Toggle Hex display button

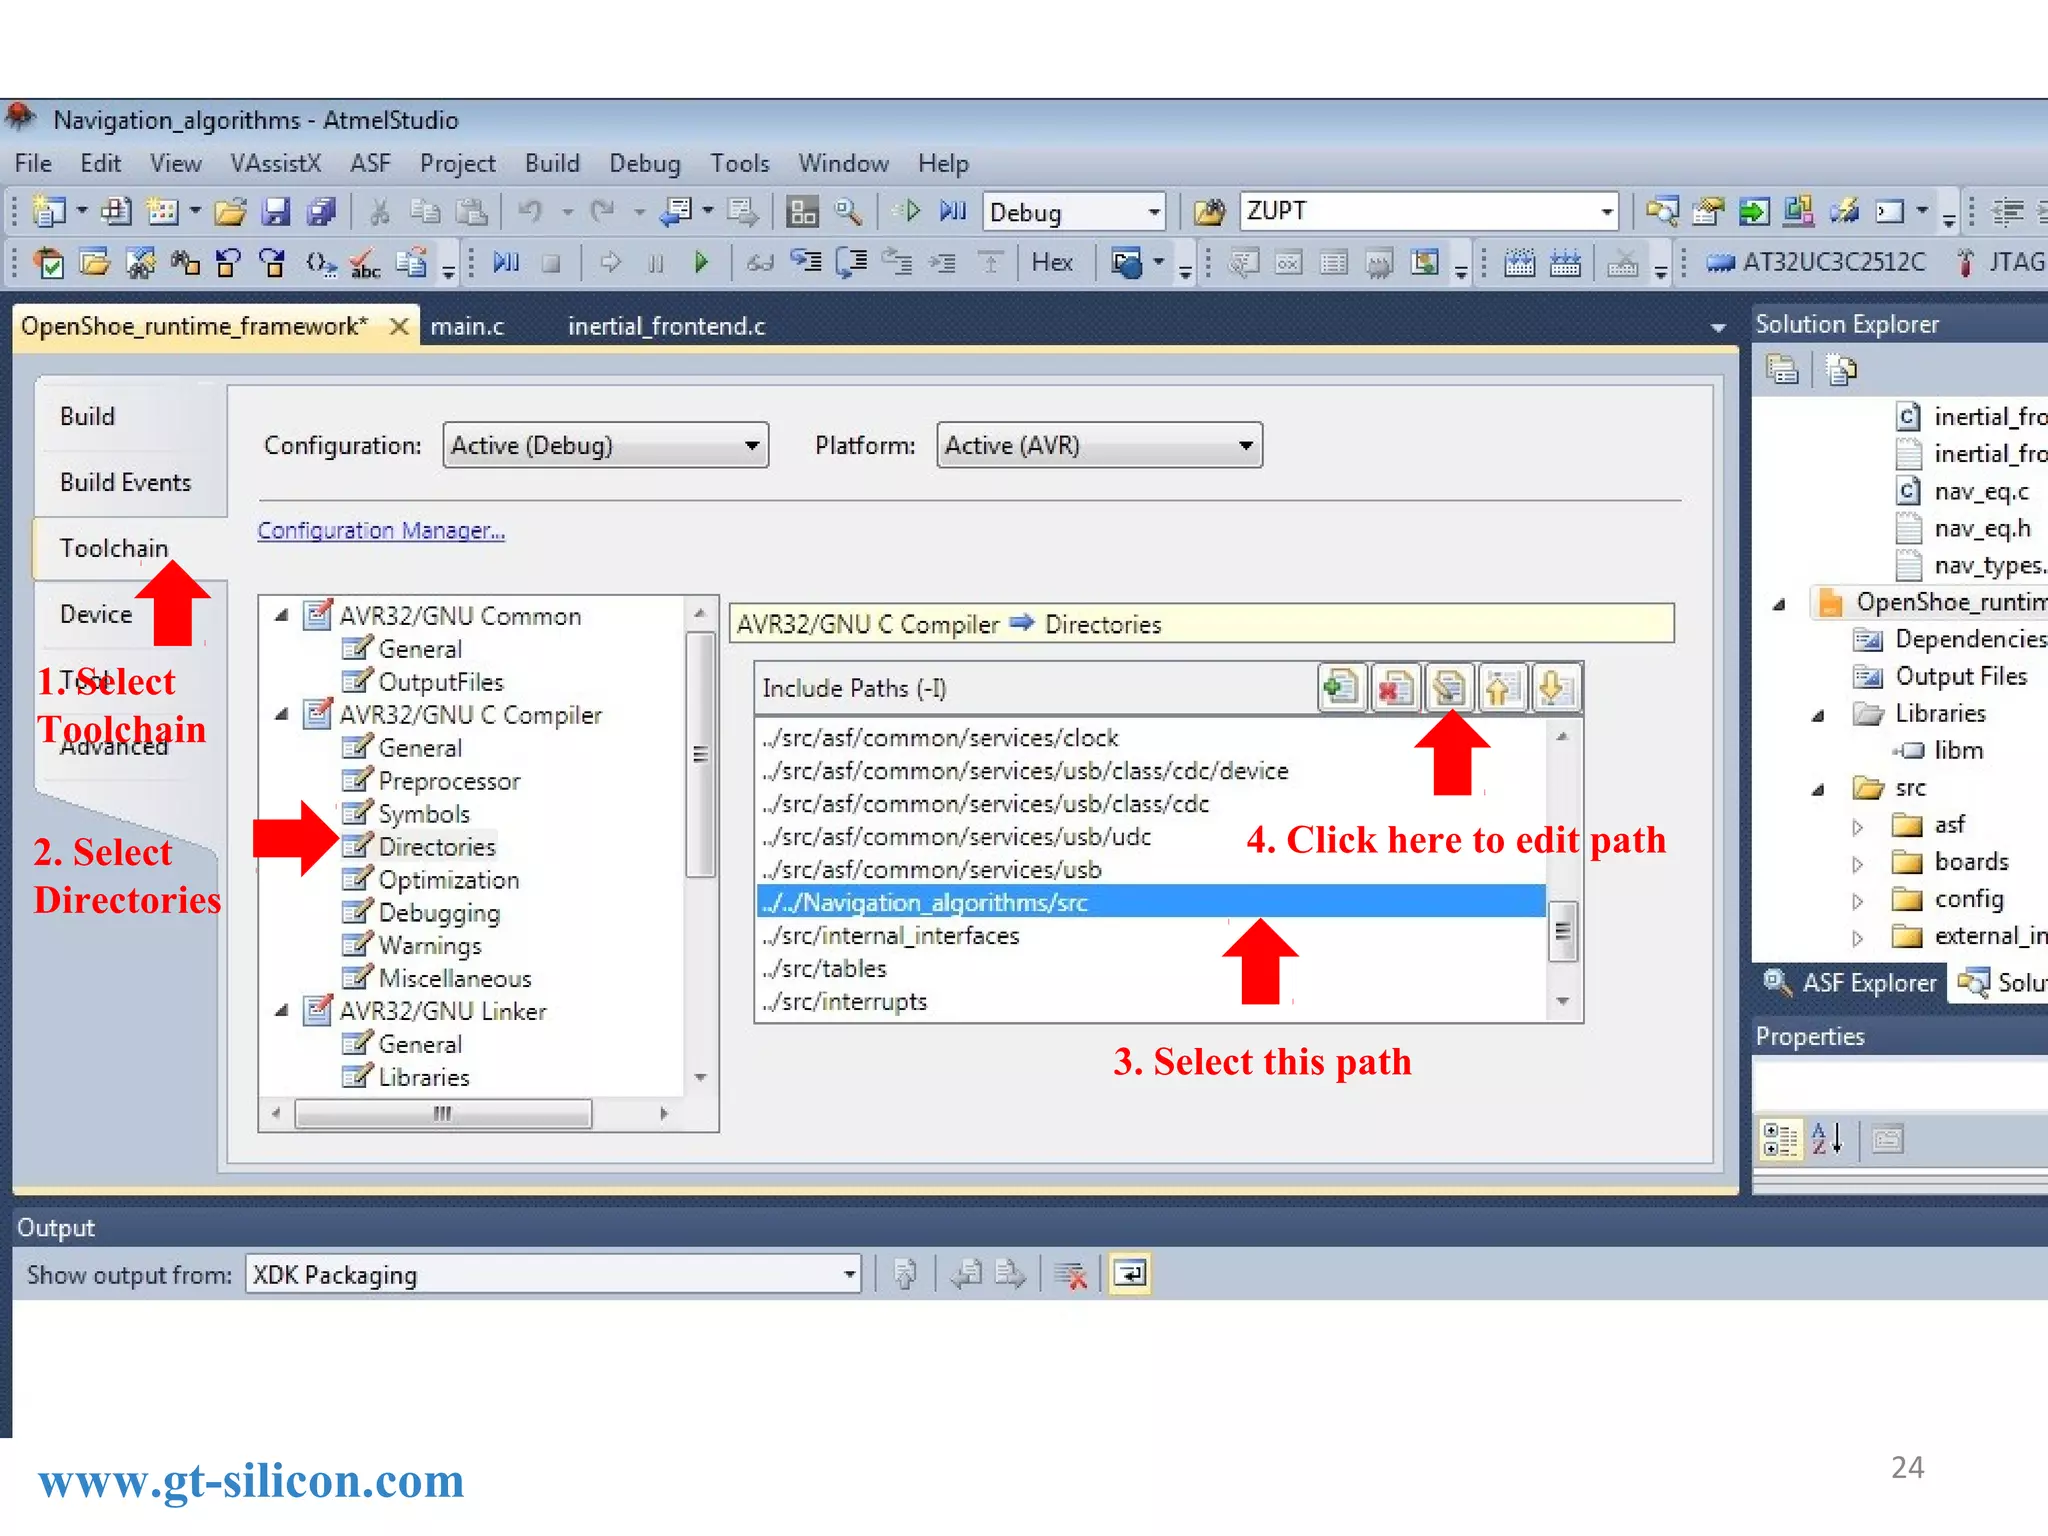click(1052, 262)
